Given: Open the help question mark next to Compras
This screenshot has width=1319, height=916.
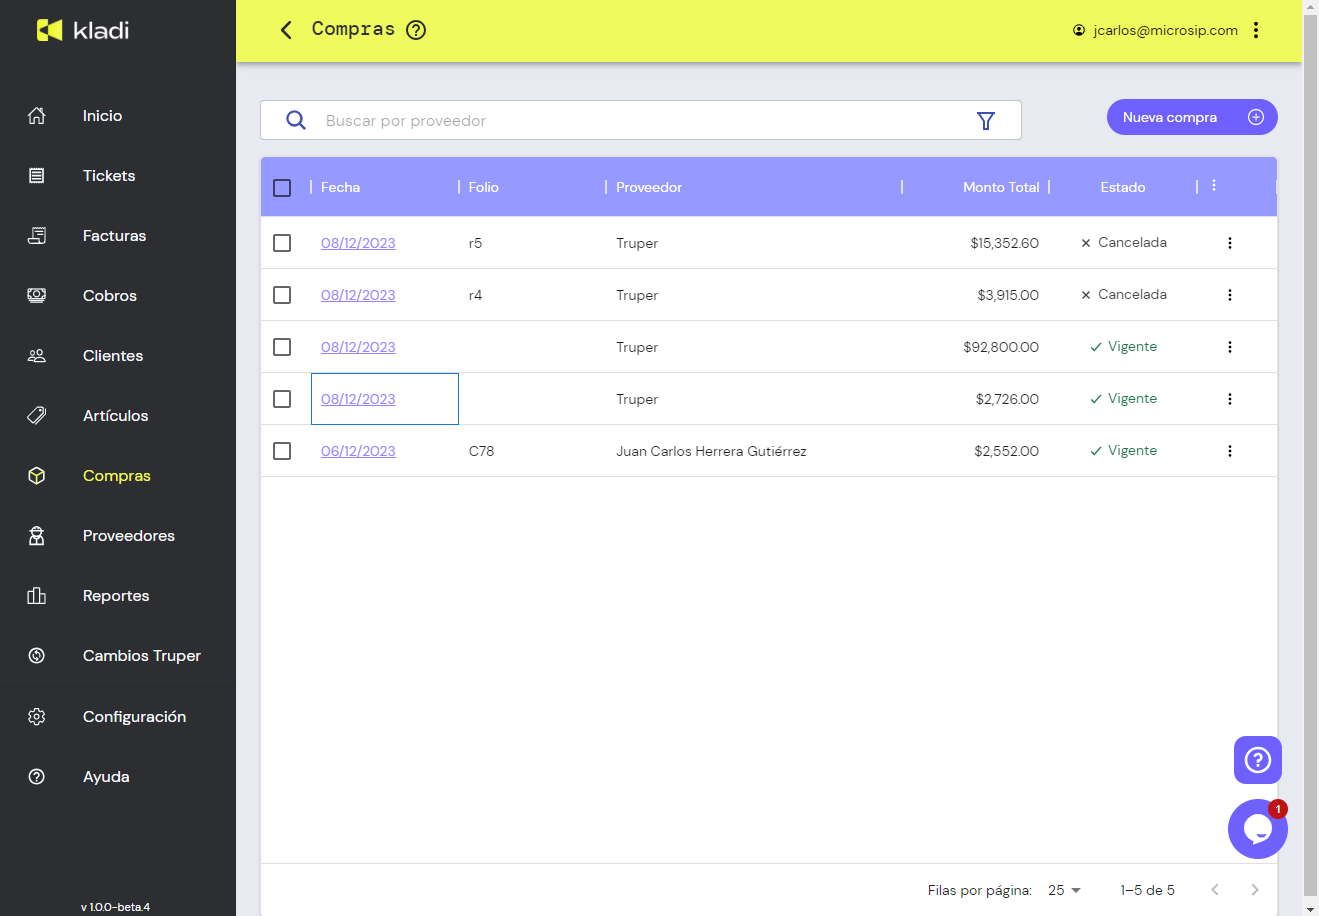Looking at the screenshot, I should tap(416, 30).
